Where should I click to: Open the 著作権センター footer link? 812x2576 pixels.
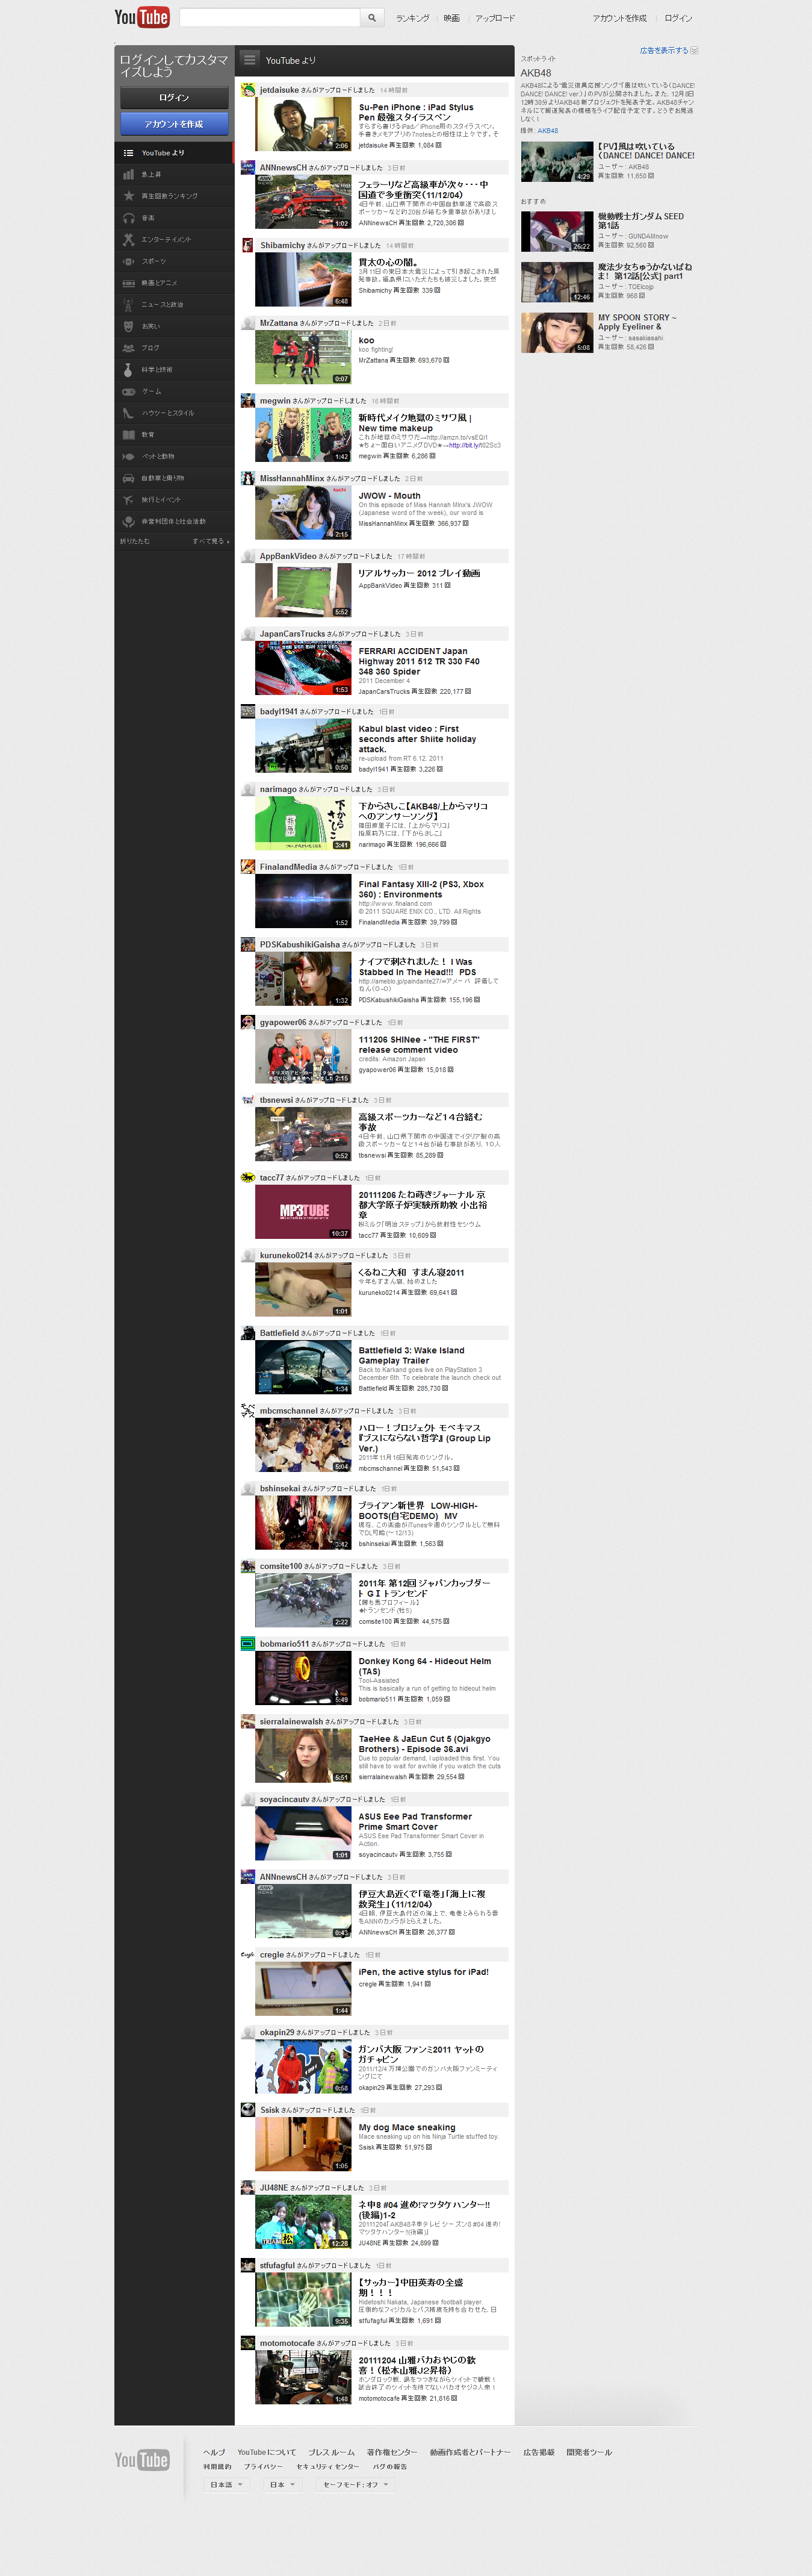tap(392, 2452)
